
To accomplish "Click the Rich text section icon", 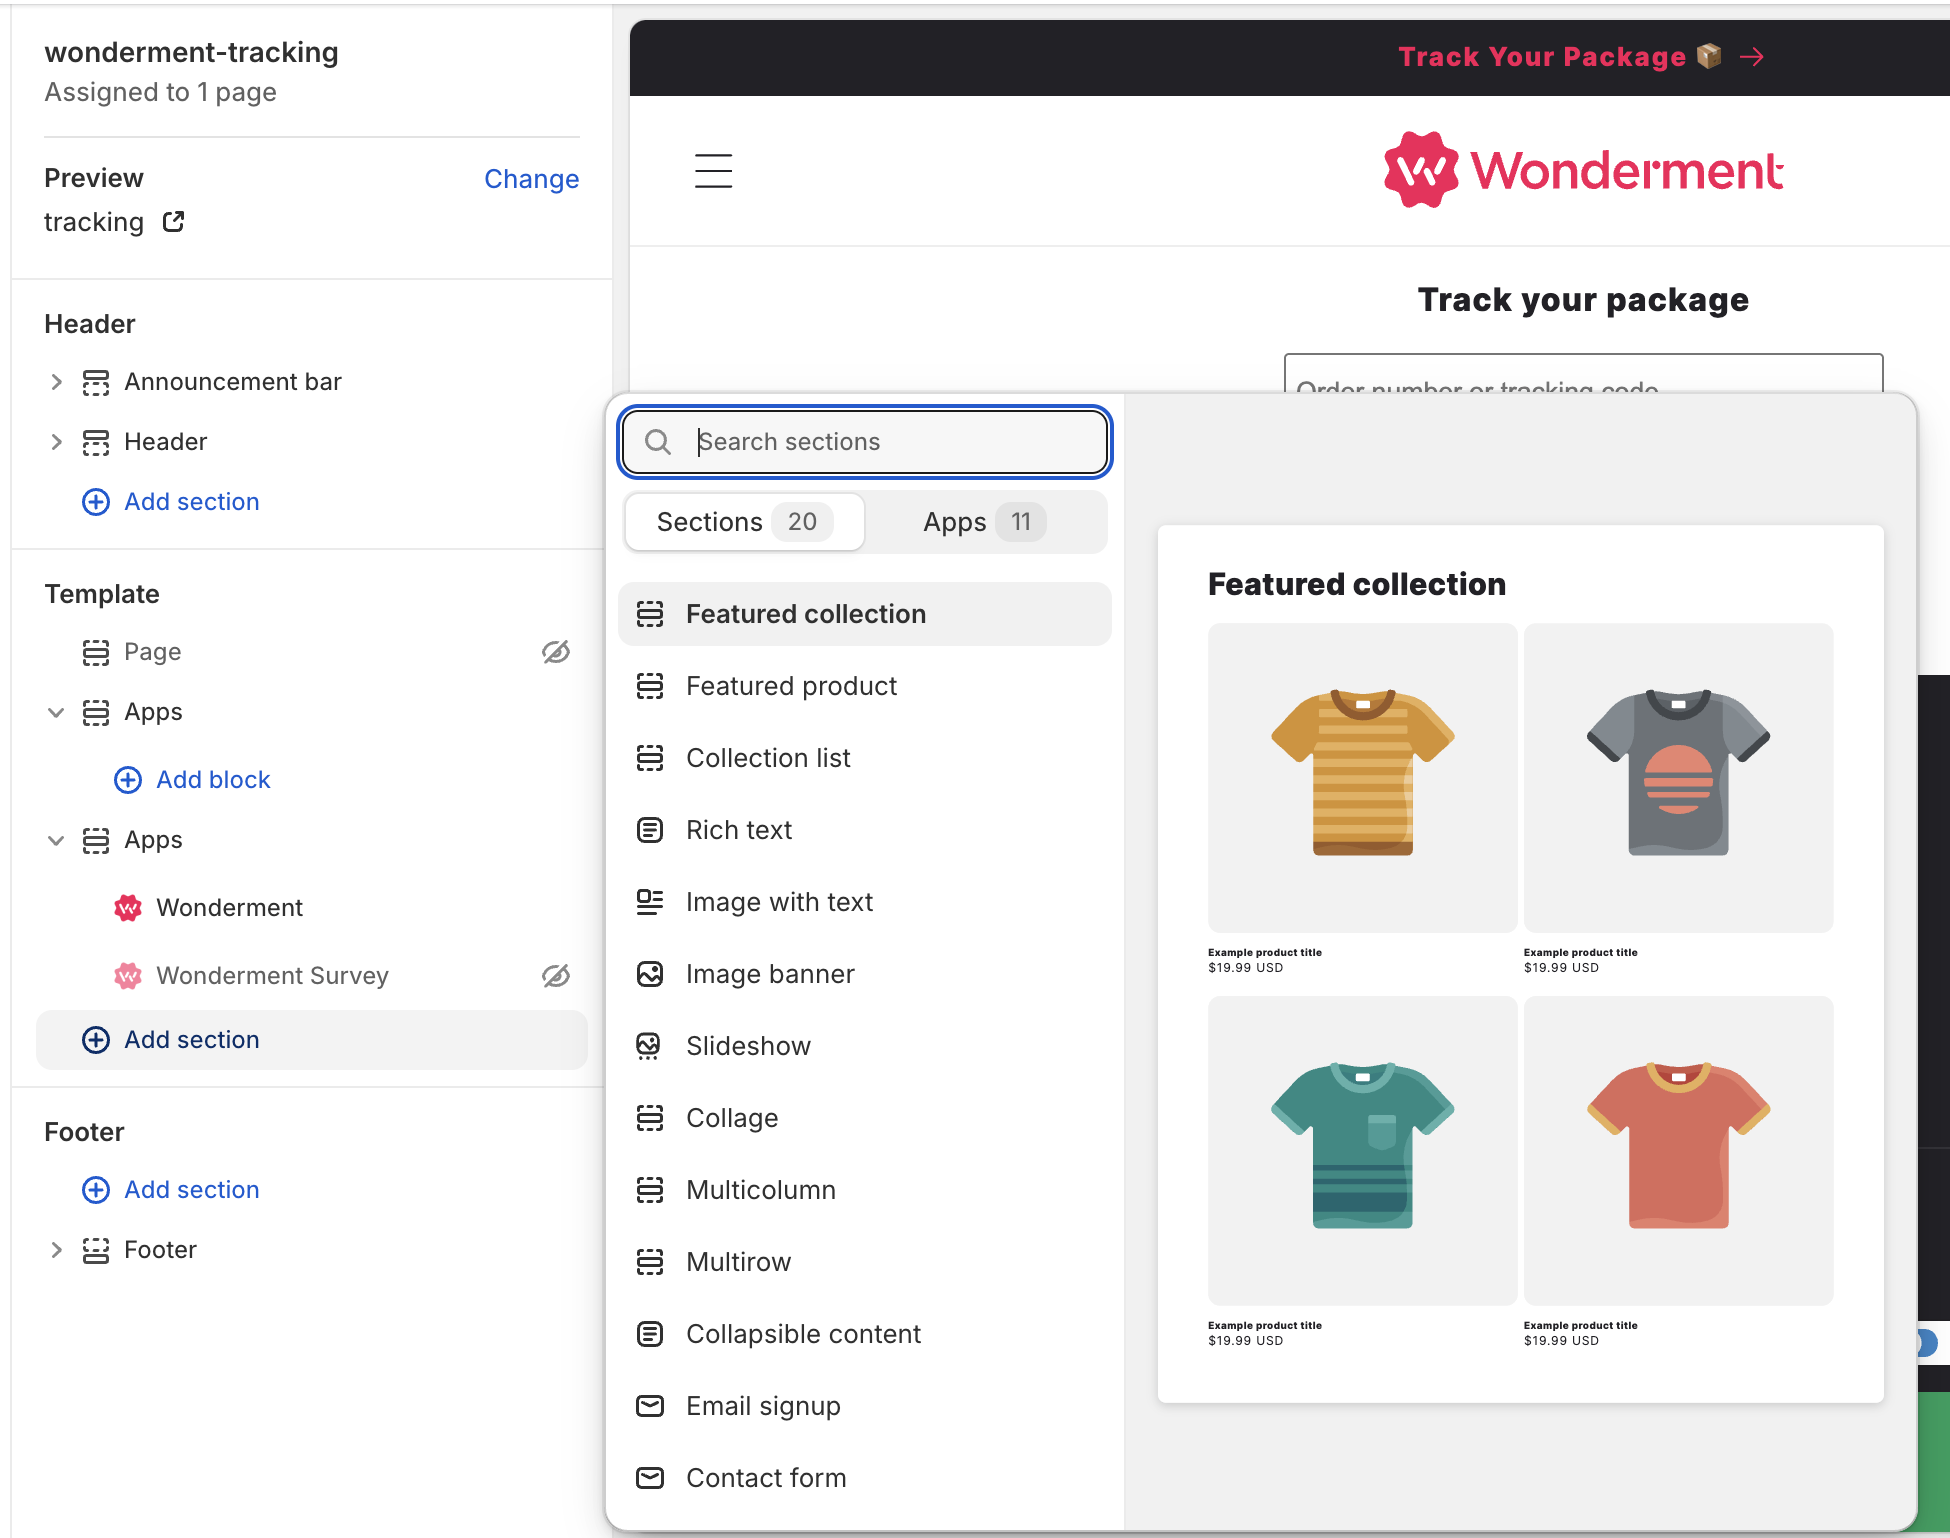I will pos(650,830).
